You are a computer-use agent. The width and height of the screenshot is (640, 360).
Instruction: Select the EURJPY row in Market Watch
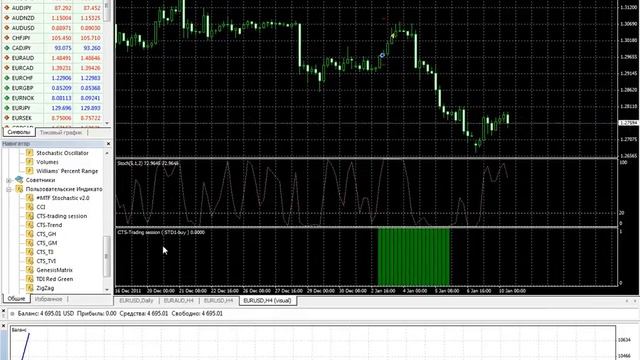tap(53, 108)
